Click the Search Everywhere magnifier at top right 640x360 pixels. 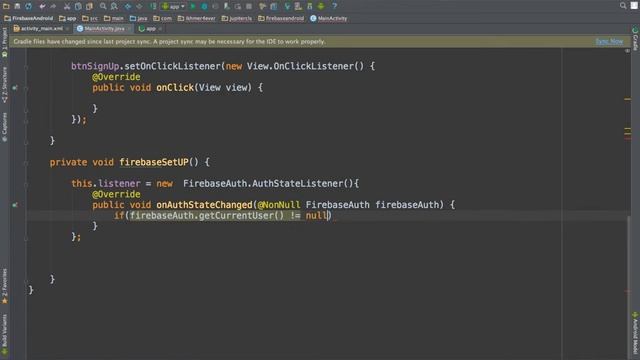(623, 6)
